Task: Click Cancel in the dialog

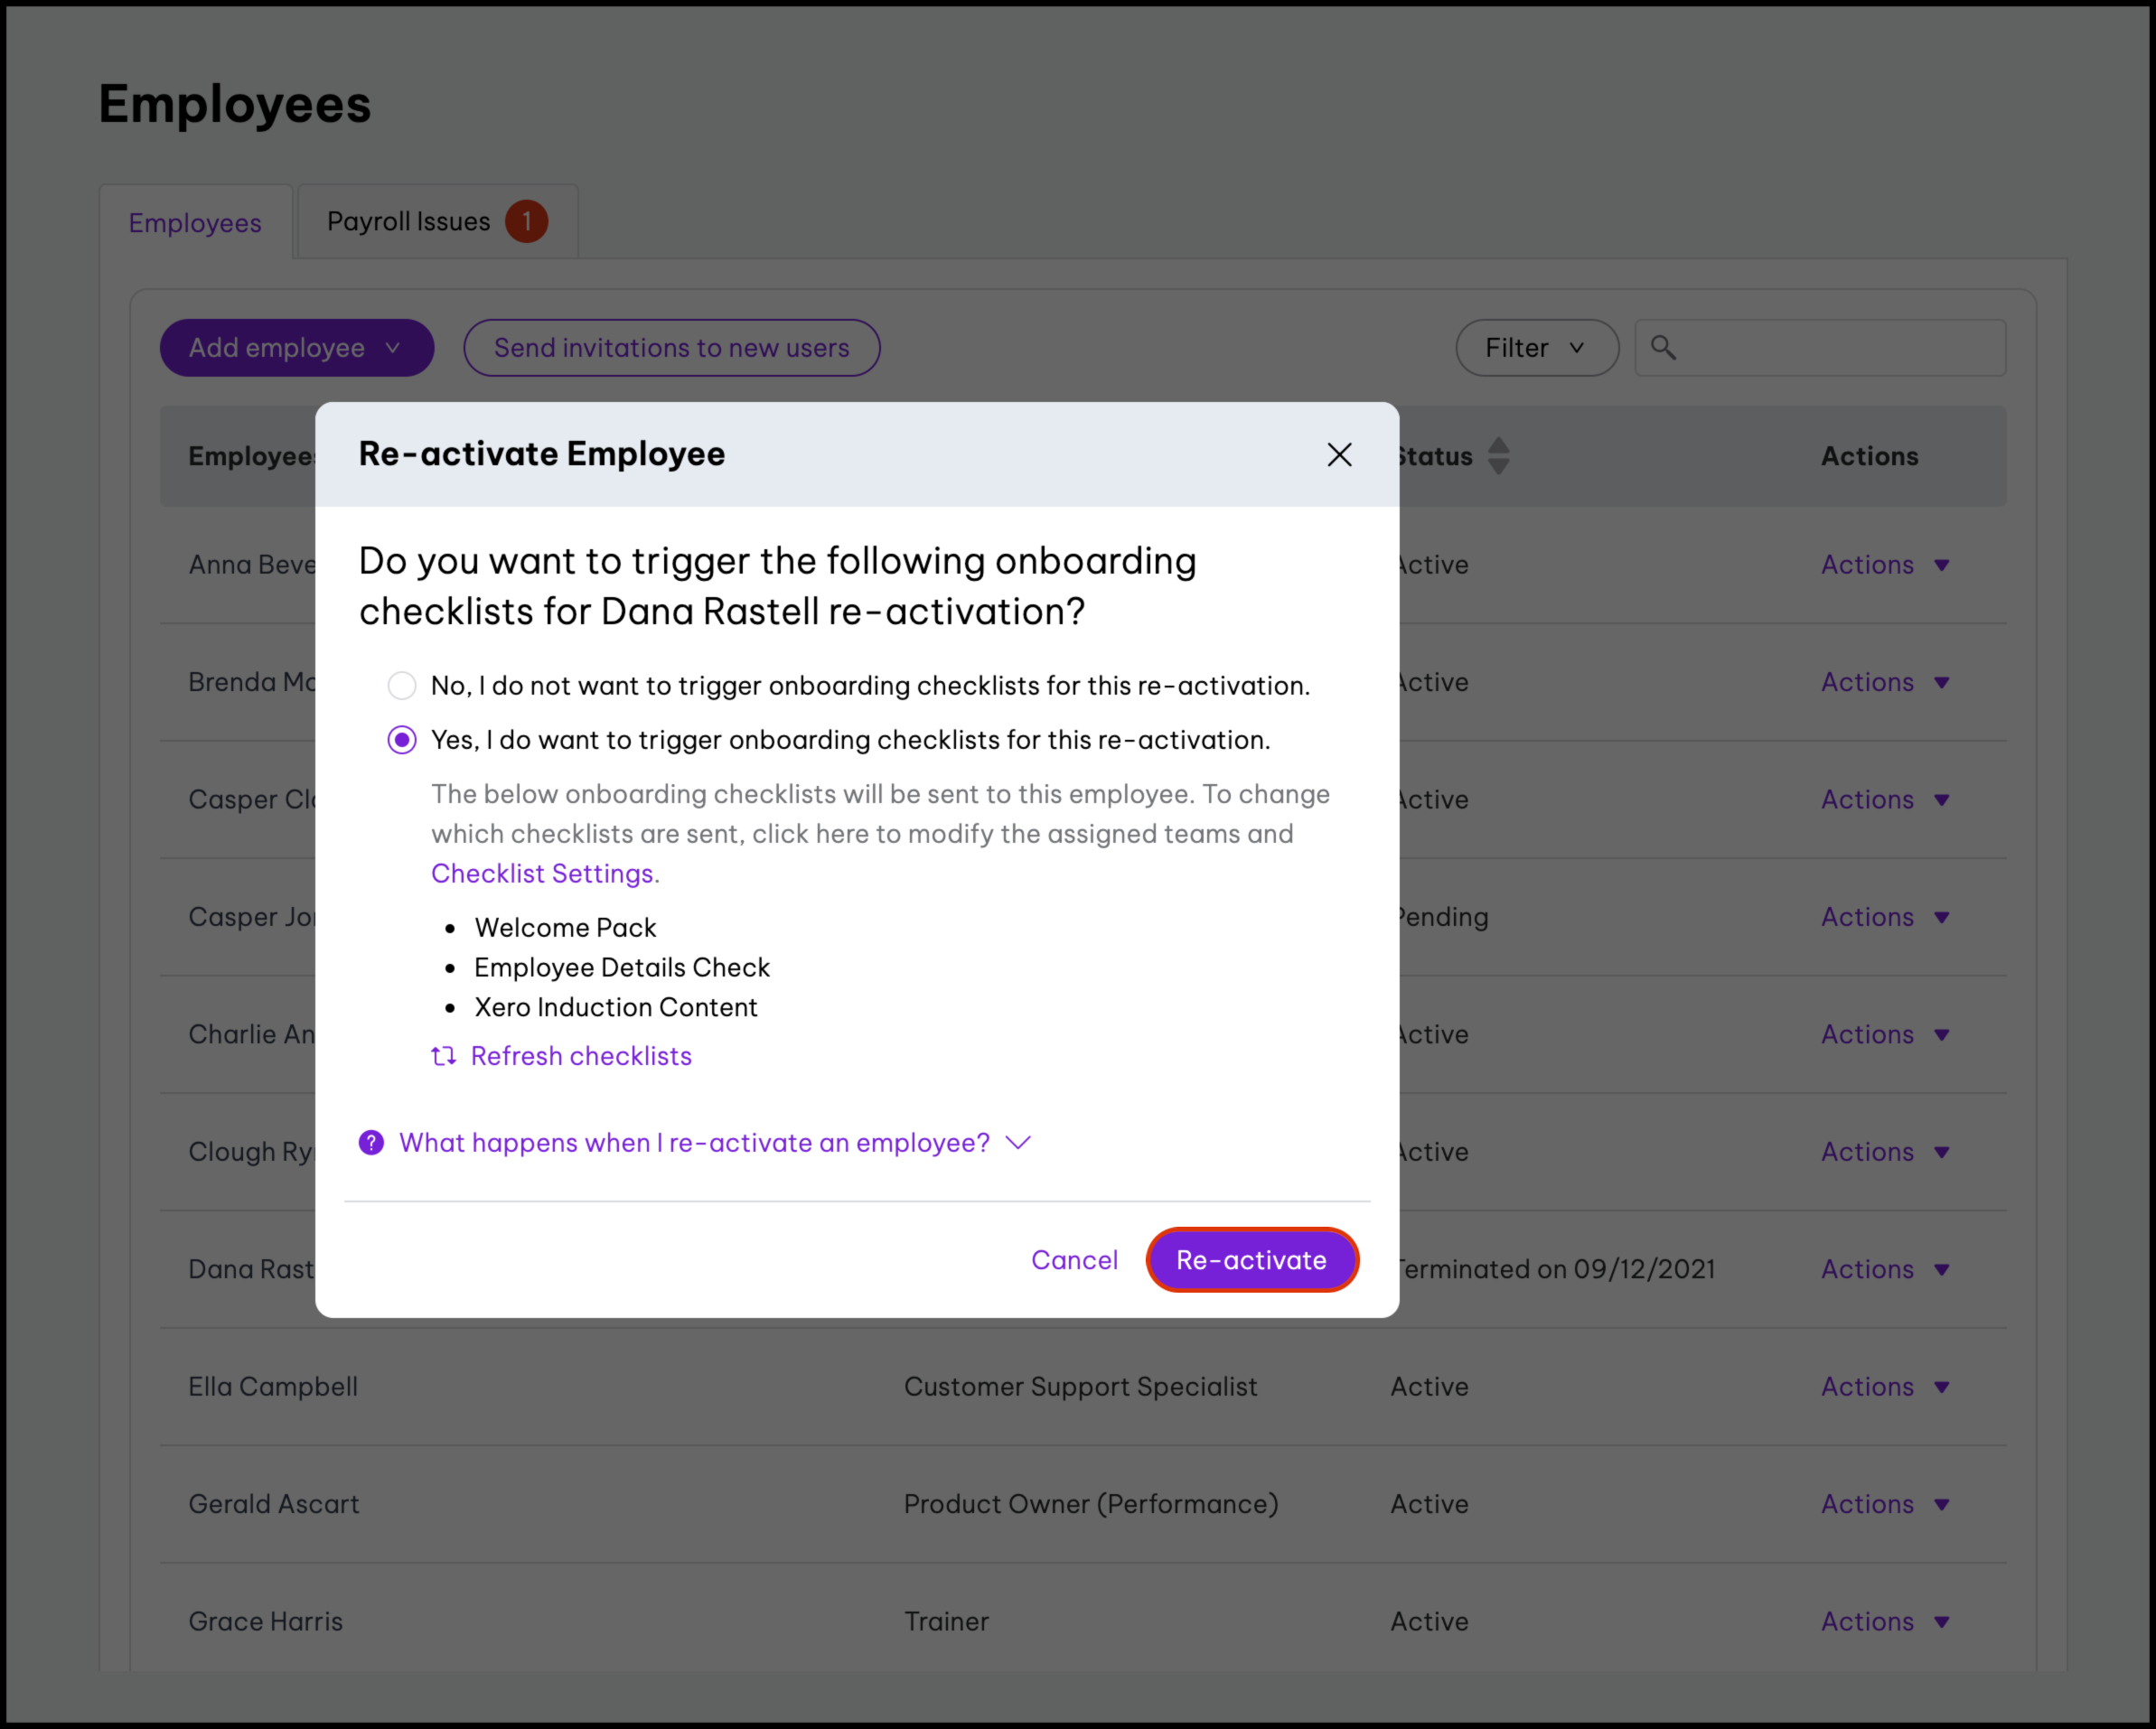Action: click(x=1074, y=1260)
